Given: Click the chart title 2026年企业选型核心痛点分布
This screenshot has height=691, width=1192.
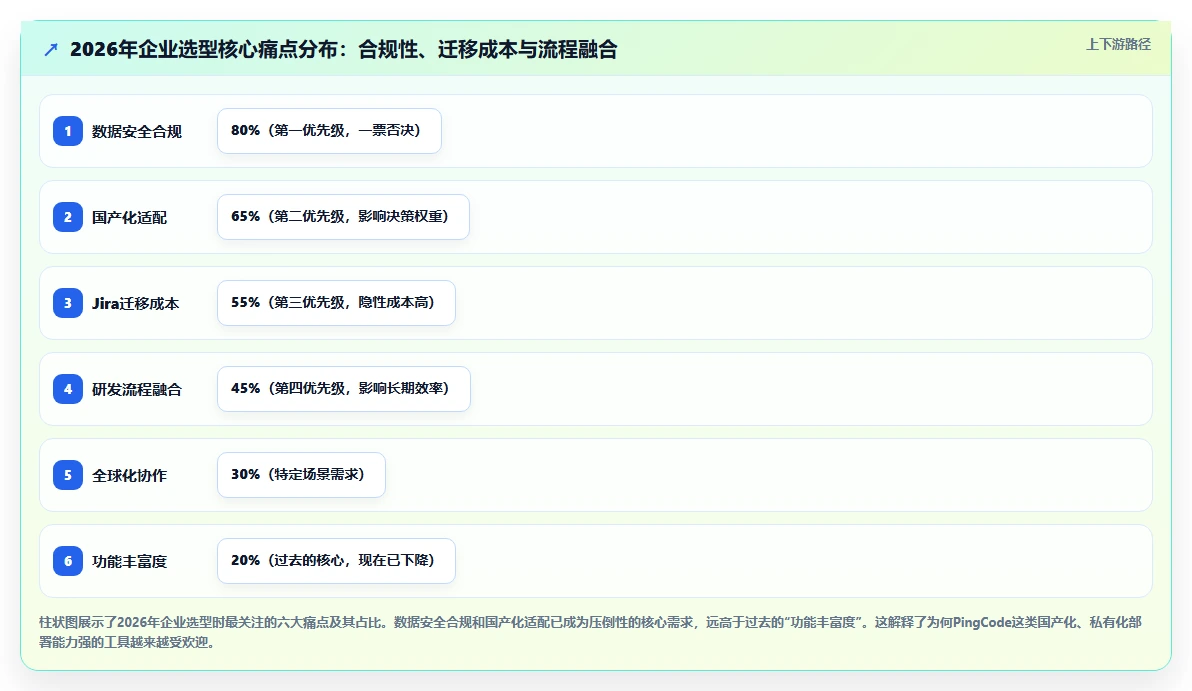Looking at the screenshot, I should click(x=343, y=49).
